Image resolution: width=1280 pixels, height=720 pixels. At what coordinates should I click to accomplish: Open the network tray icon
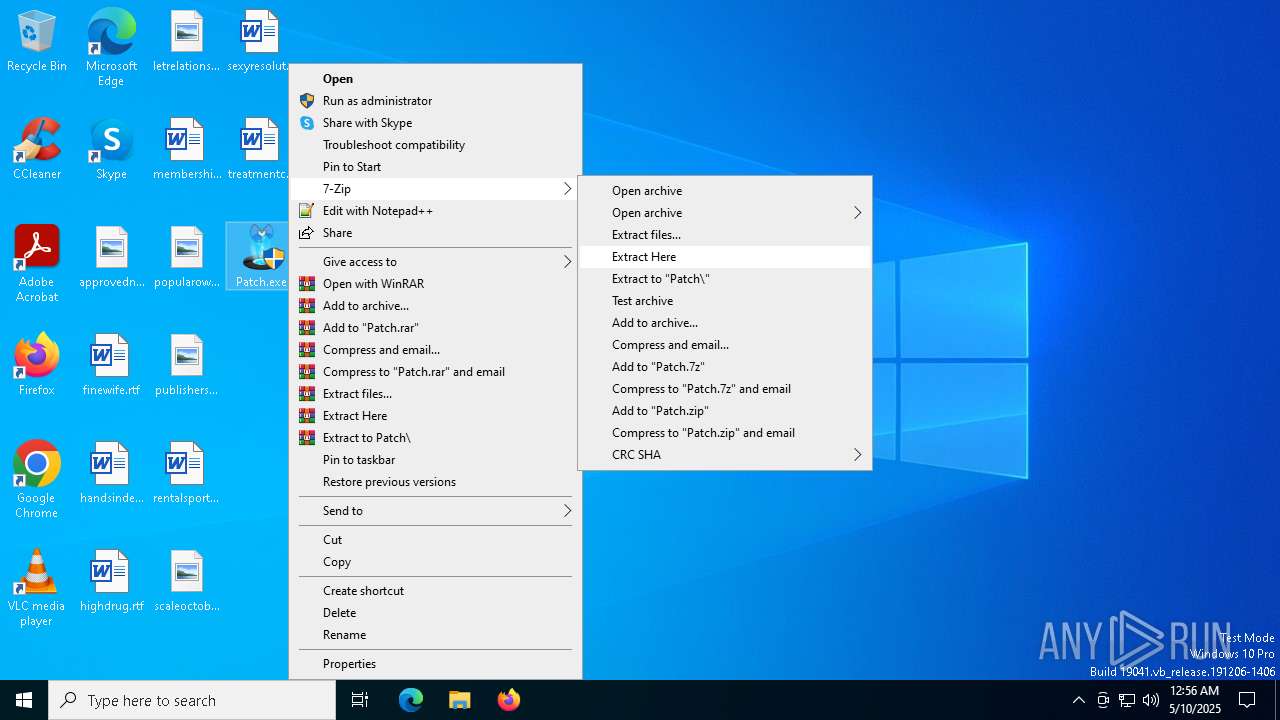tap(1127, 700)
